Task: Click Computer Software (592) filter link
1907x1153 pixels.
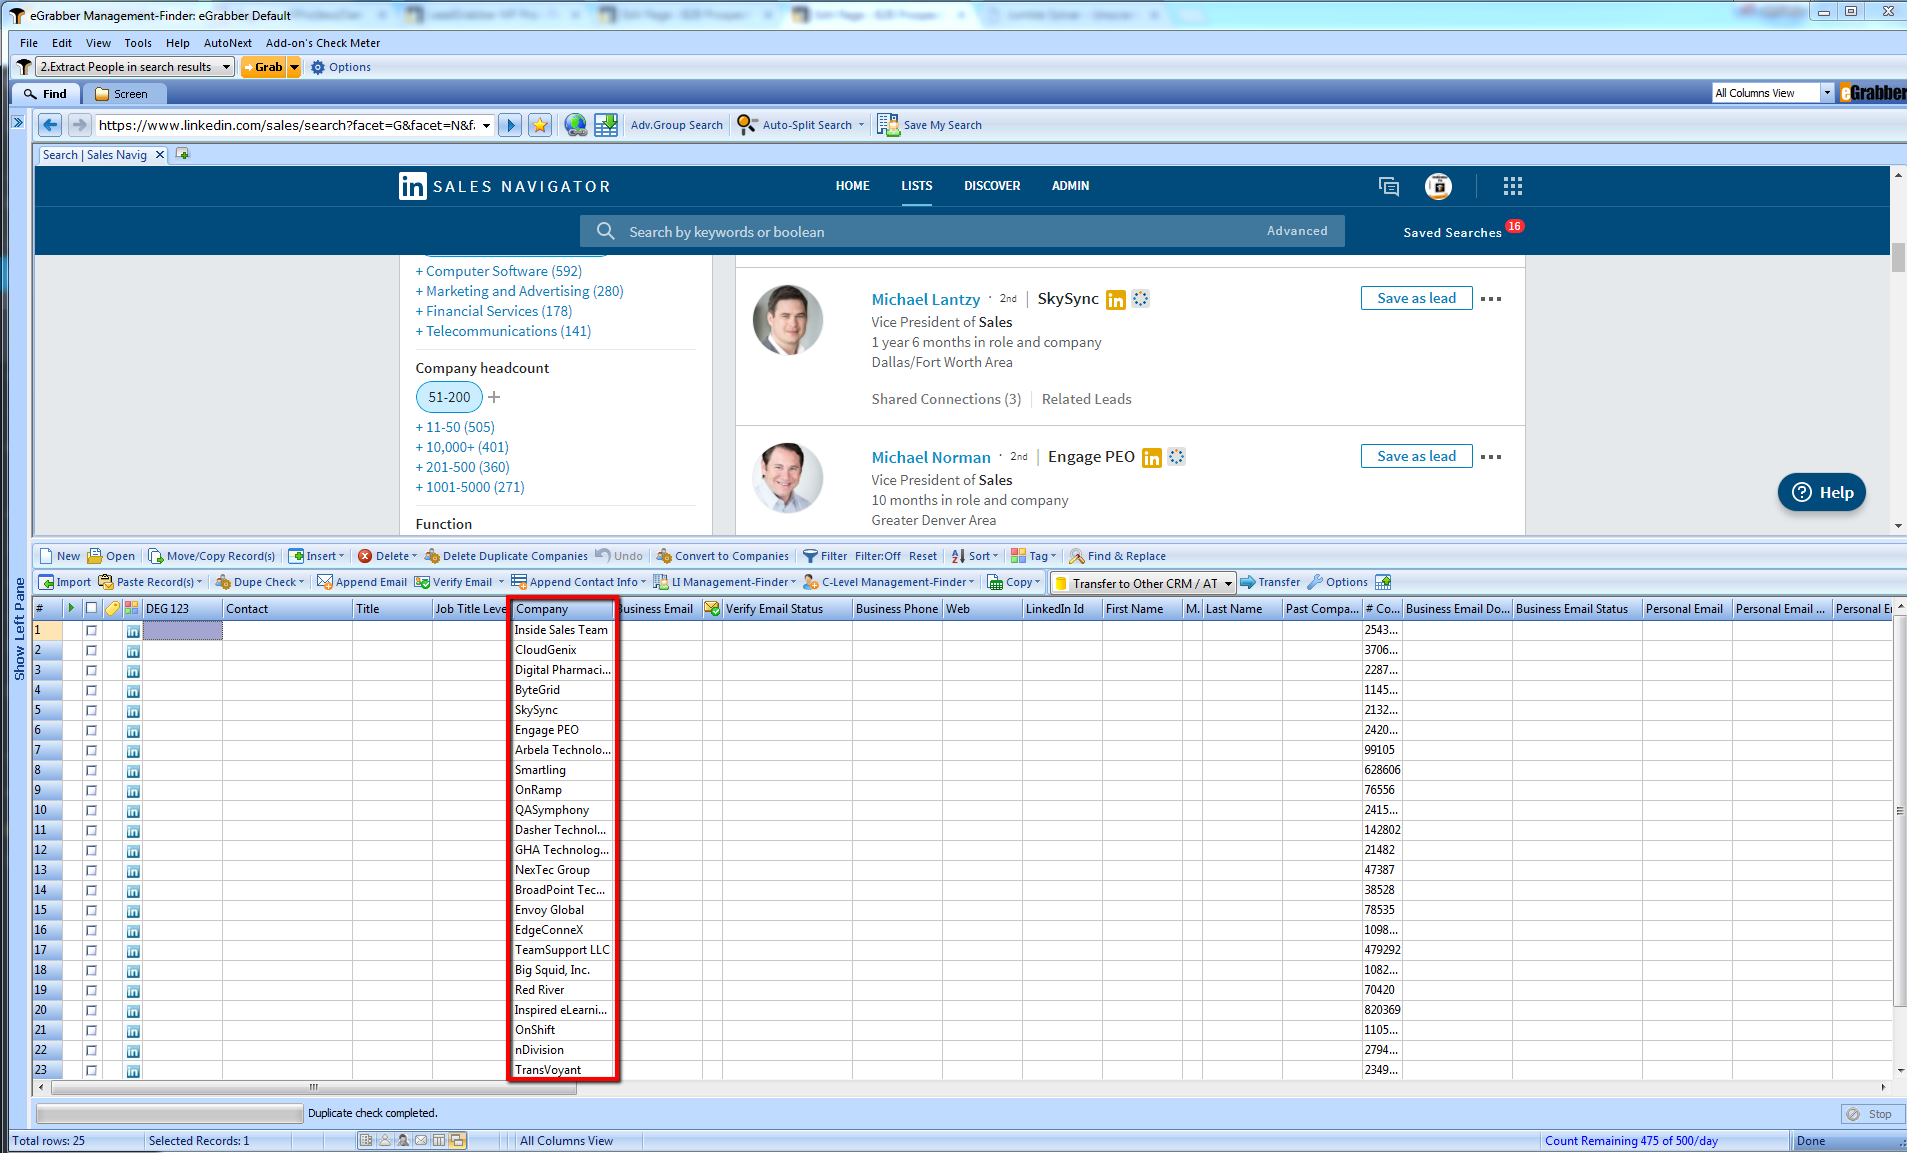Action: pyautogui.click(x=503, y=271)
